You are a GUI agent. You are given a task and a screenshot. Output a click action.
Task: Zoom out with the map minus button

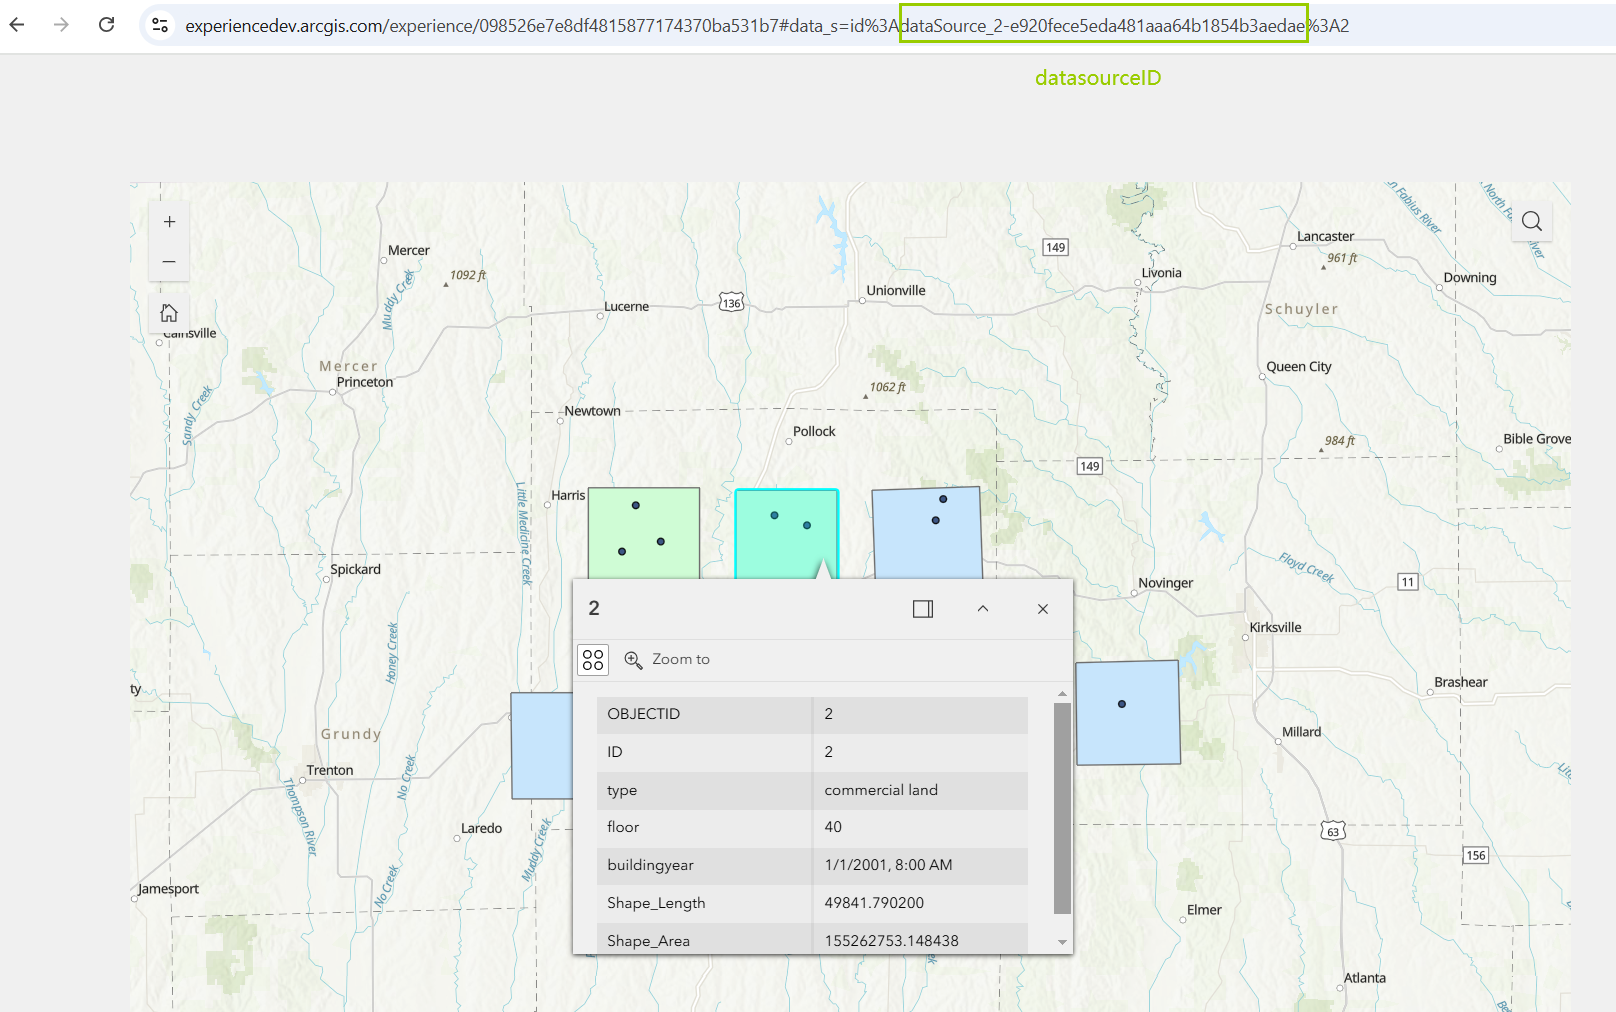click(x=169, y=262)
